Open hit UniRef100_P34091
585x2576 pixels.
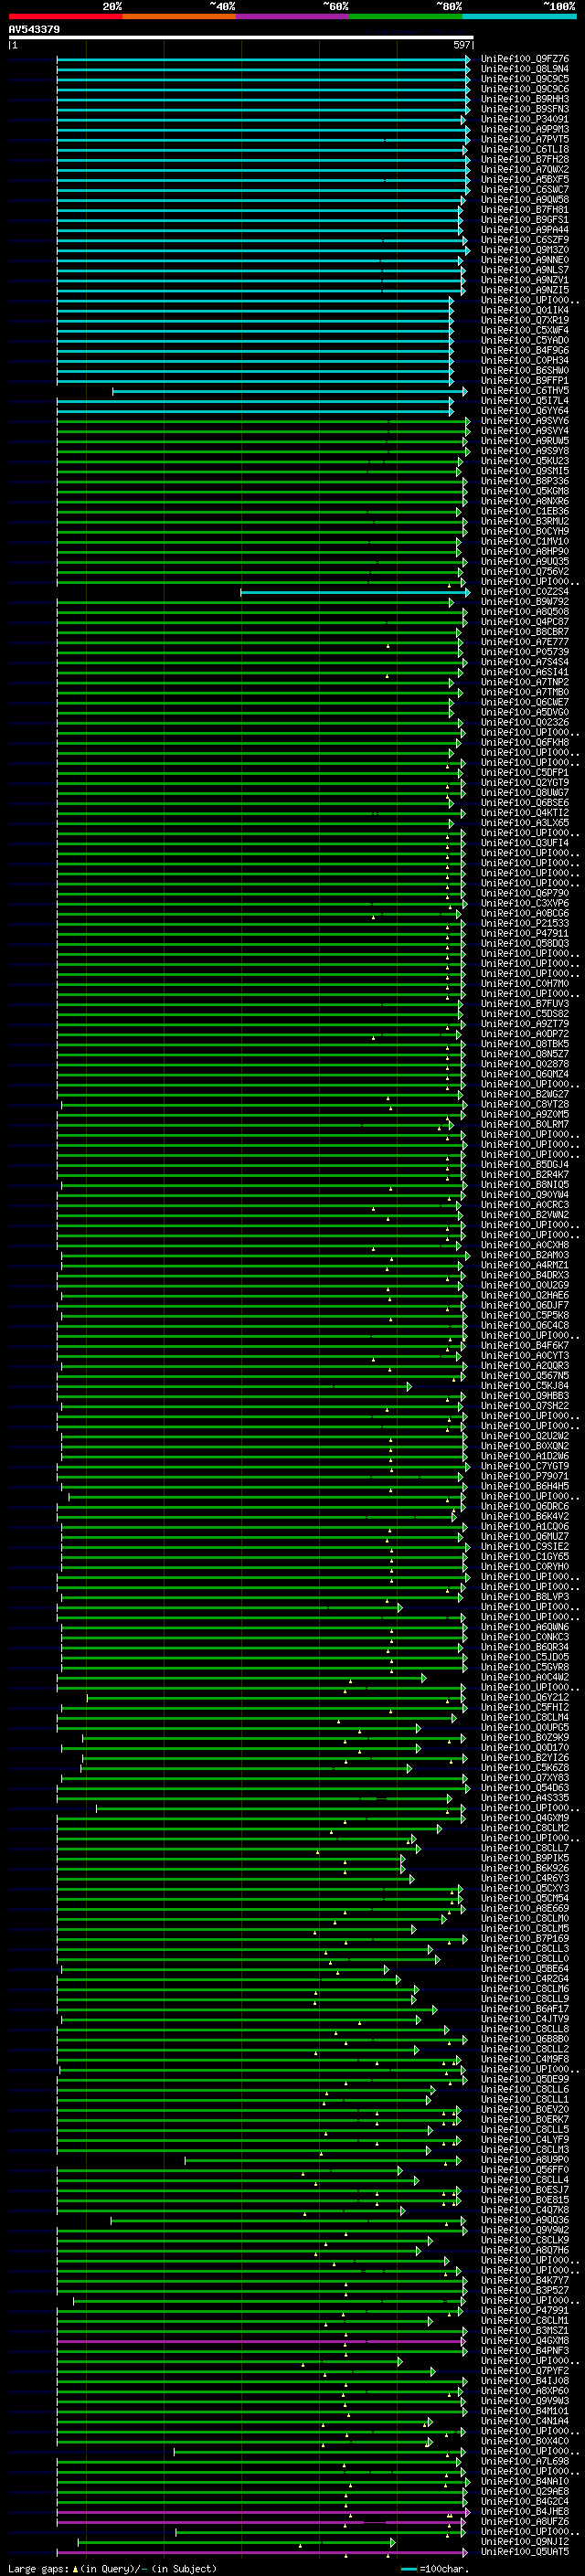click(525, 119)
